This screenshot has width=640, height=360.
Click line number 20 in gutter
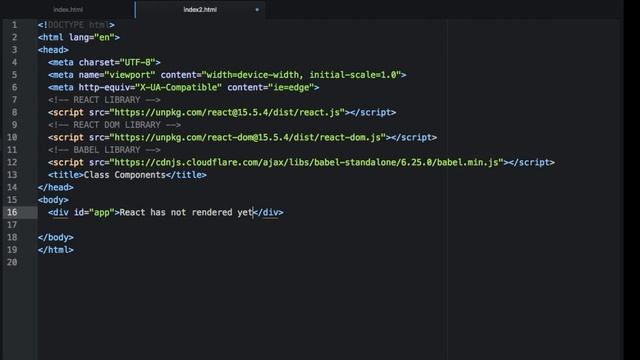12,262
